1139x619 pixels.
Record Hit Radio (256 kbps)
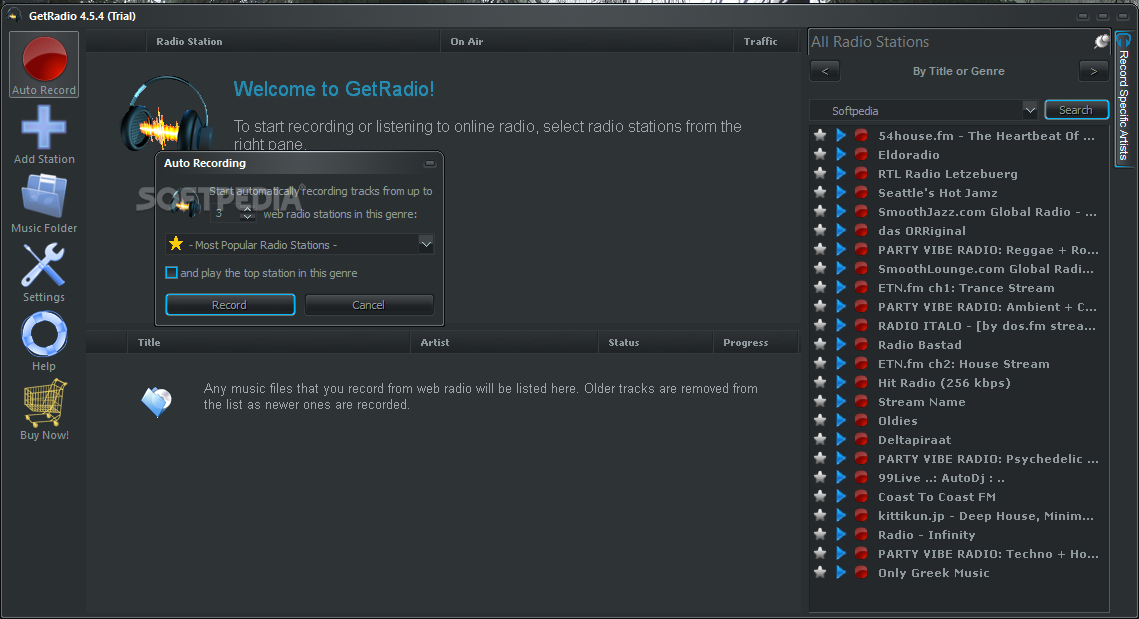(x=861, y=382)
